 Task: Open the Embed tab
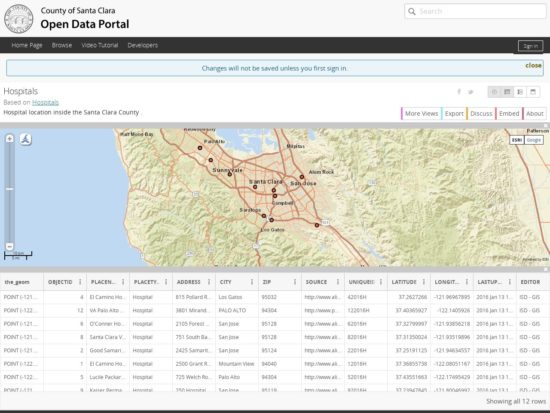click(509, 114)
